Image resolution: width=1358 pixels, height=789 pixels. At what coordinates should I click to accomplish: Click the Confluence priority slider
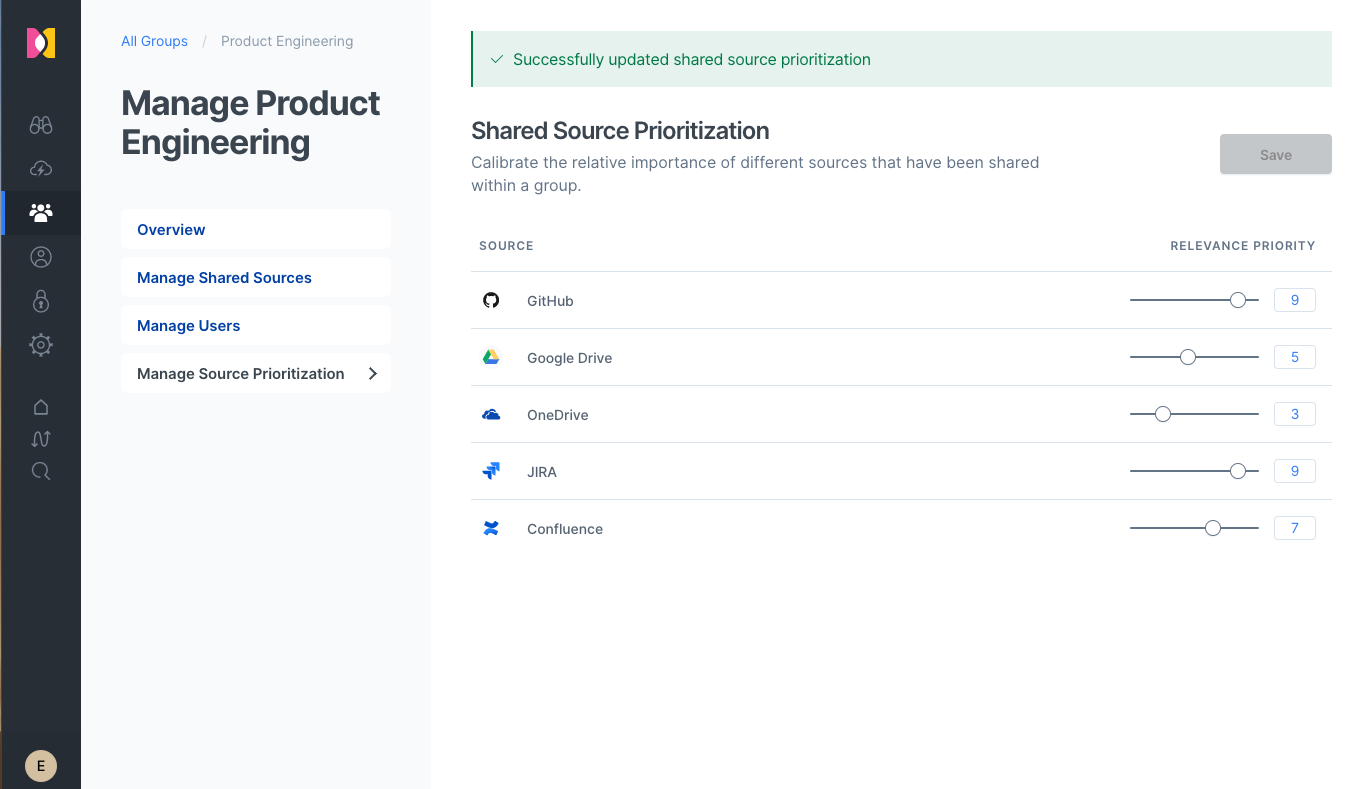1194,528
